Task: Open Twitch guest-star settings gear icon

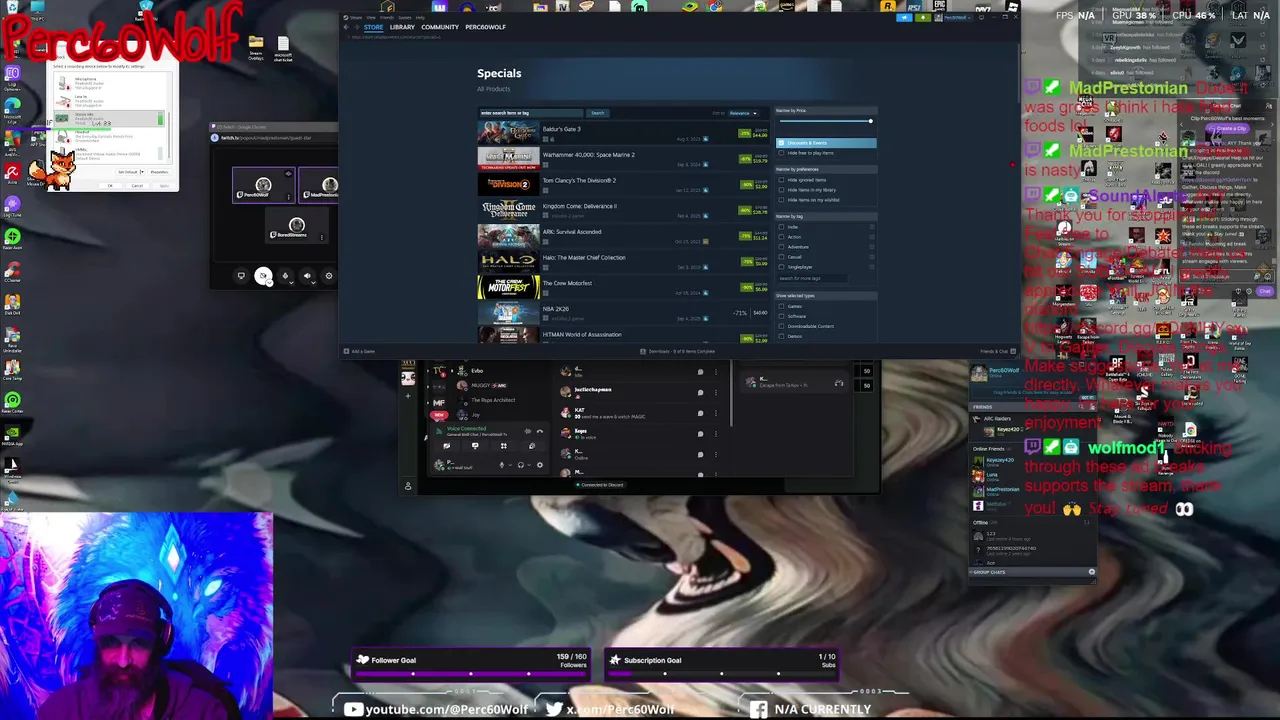Action: (x=329, y=276)
